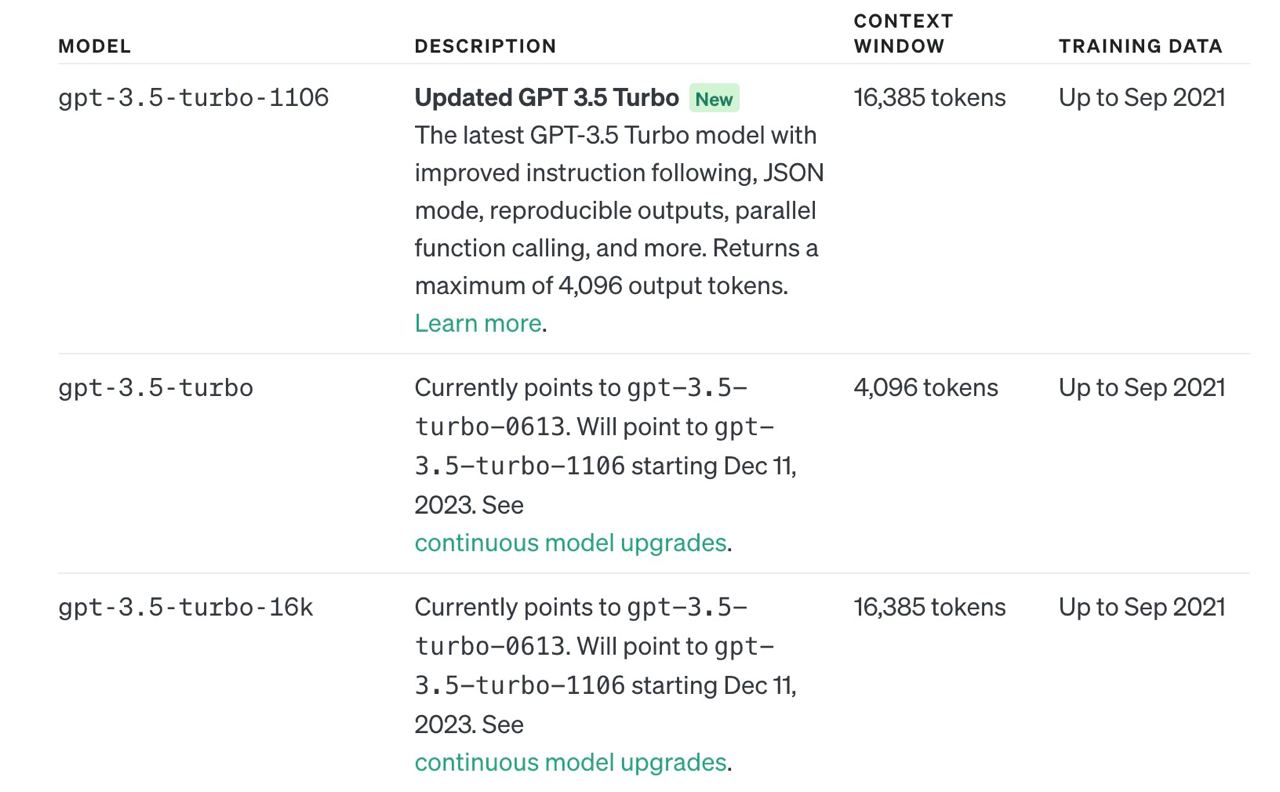The height and width of the screenshot is (792, 1280).
Task: Open the Learn more link
Action: 478,323
